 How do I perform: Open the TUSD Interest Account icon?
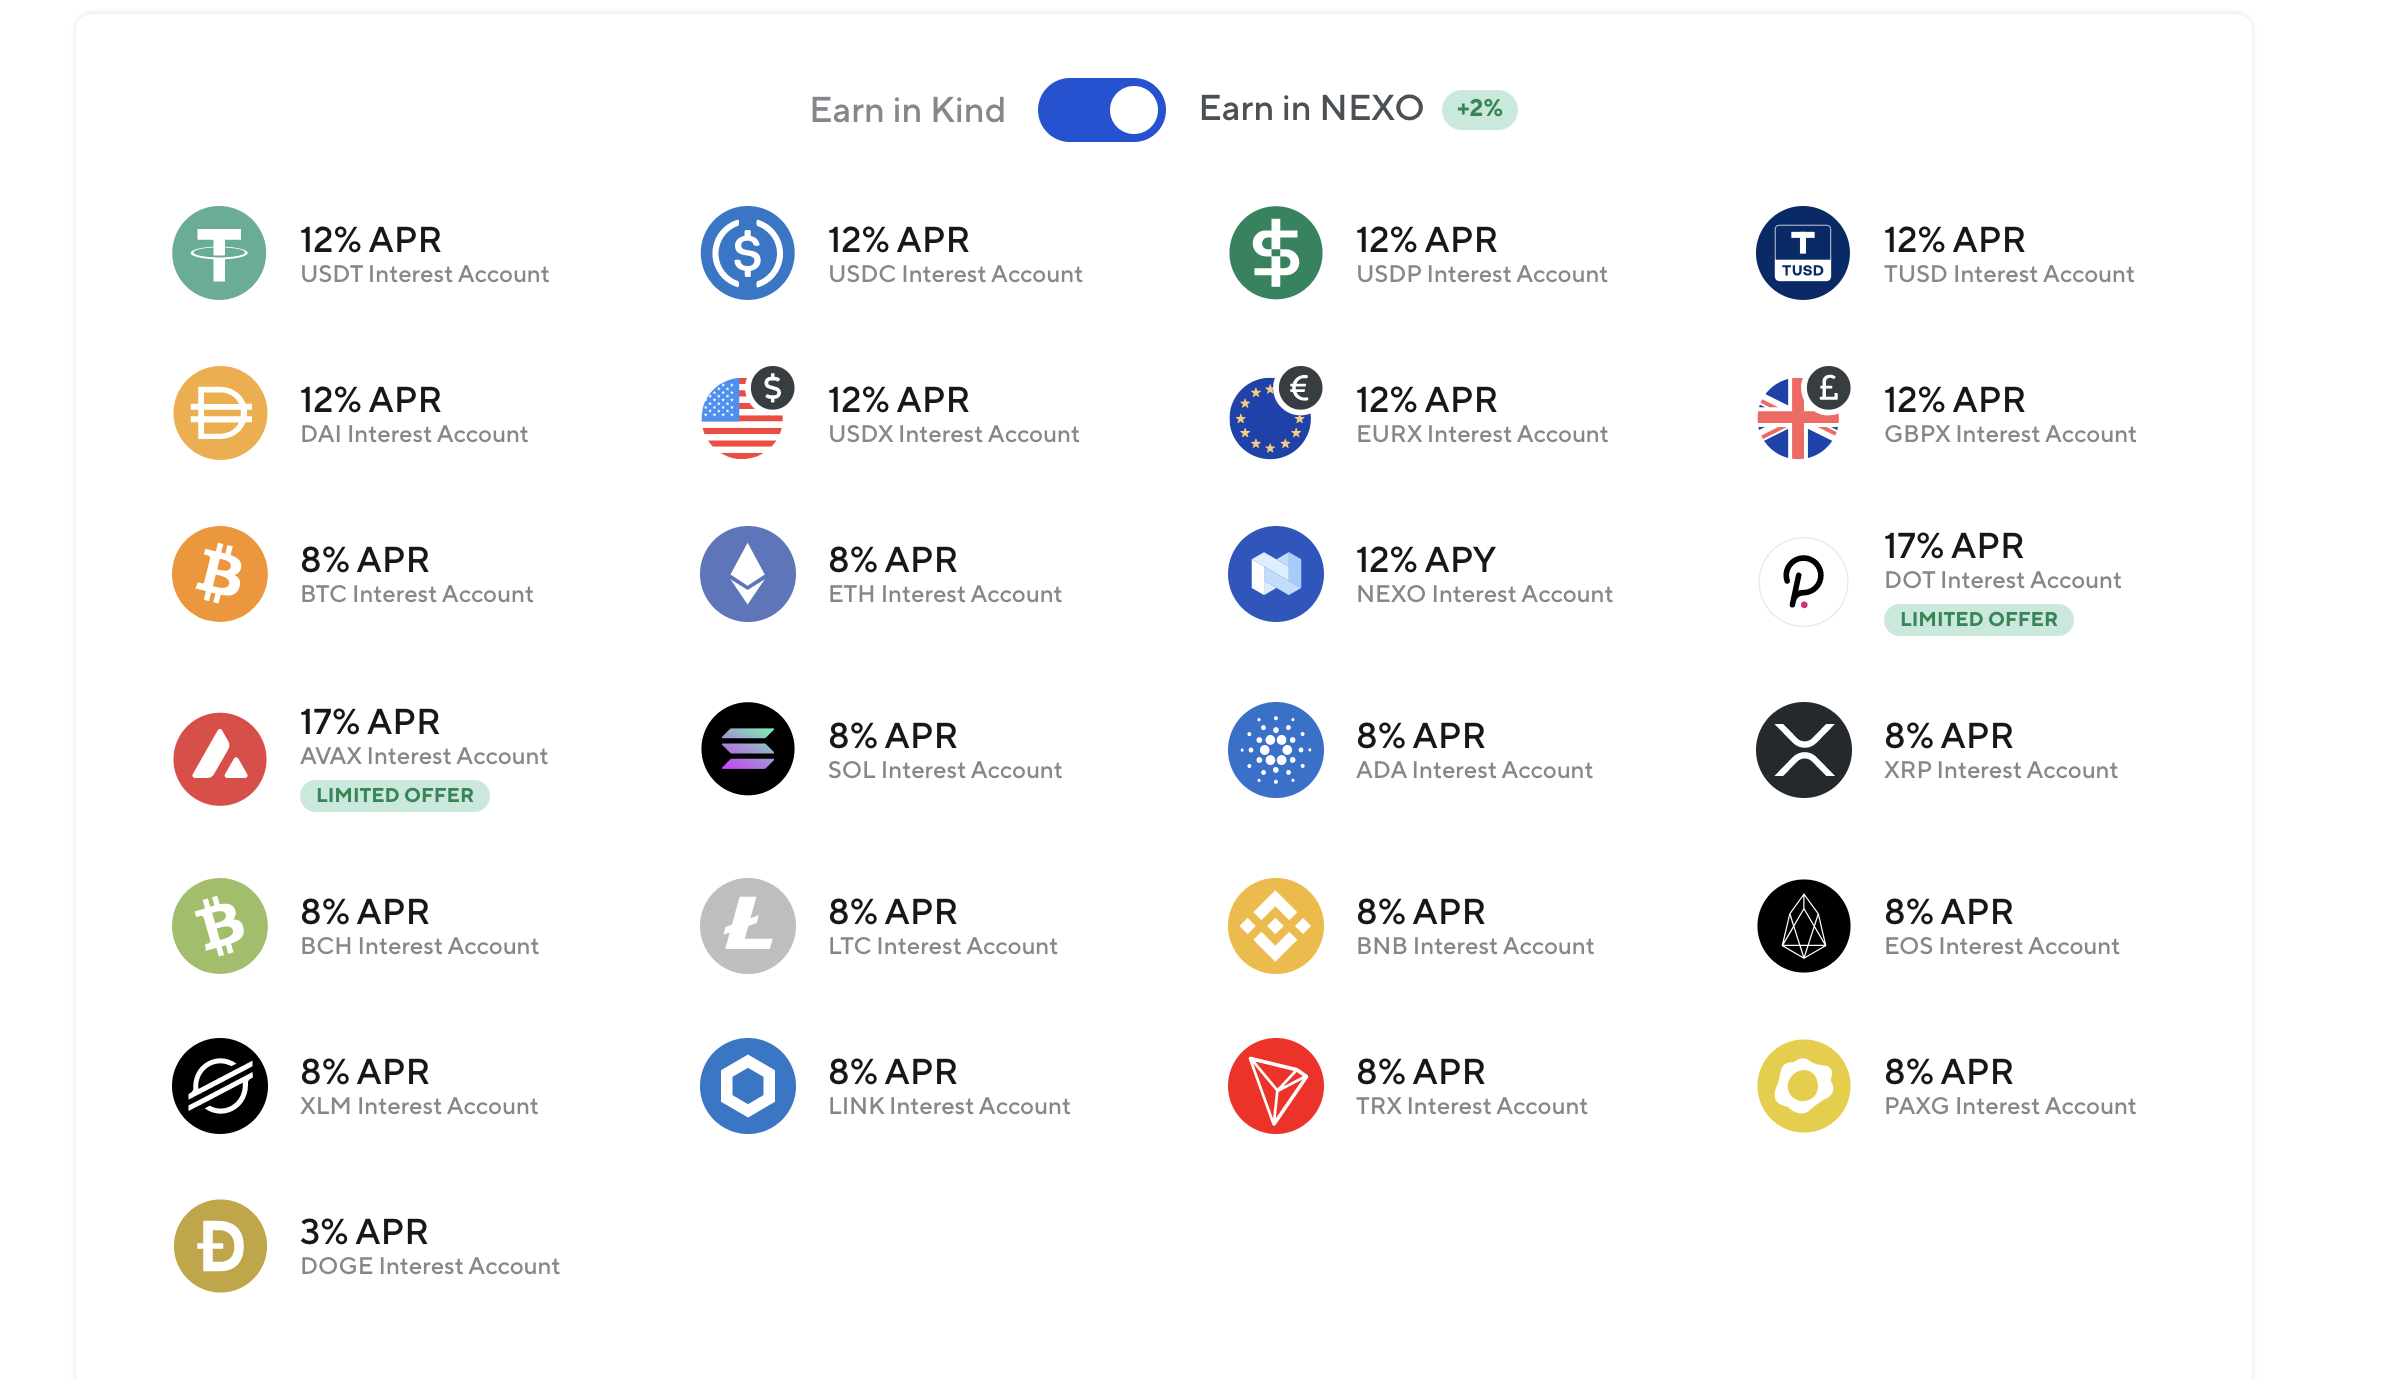pyautogui.click(x=1801, y=253)
